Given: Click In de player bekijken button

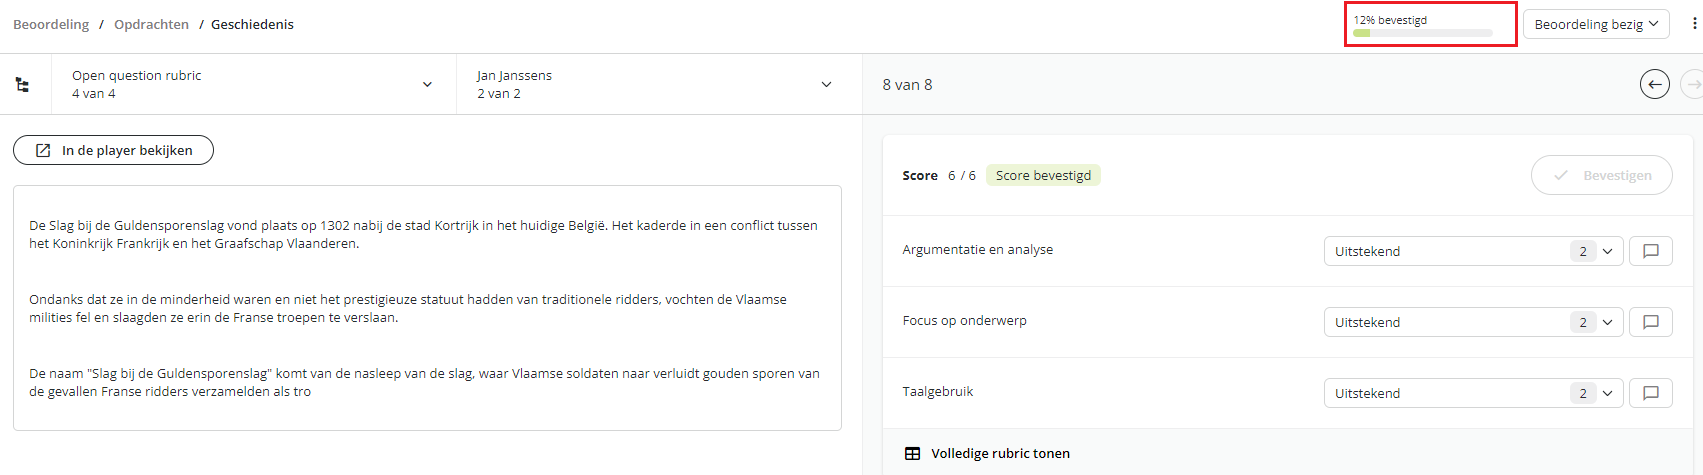Looking at the screenshot, I should pos(113,150).
